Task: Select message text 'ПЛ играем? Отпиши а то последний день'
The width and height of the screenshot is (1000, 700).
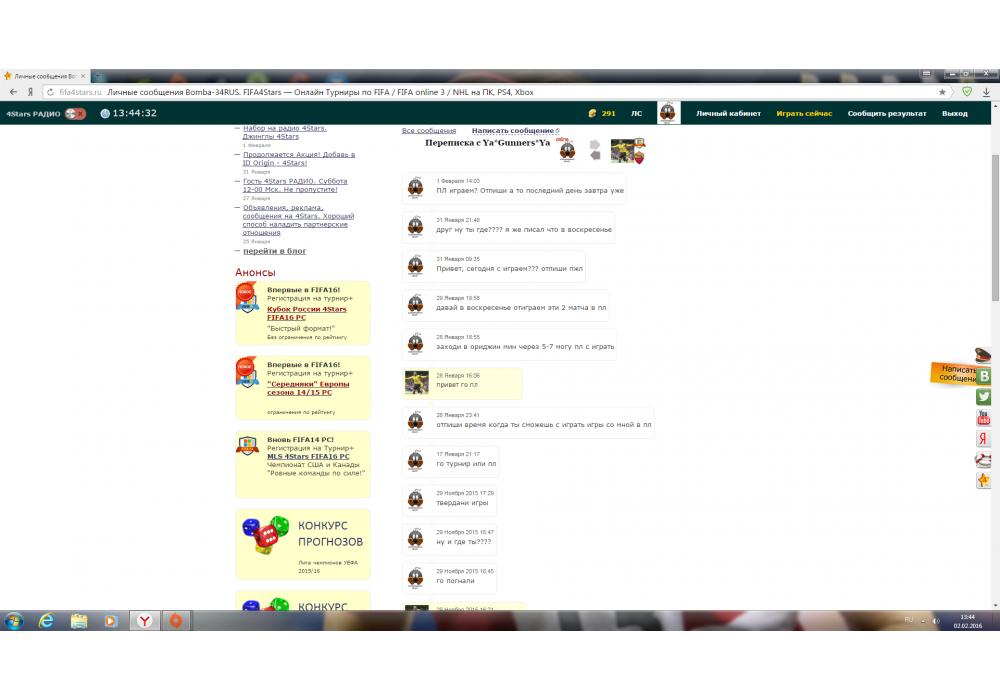Action: tap(530, 191)
